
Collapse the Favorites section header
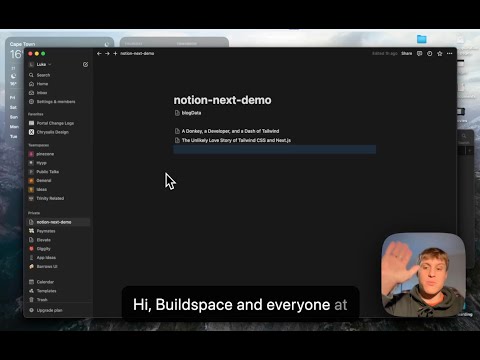click(x=36, y=114)
